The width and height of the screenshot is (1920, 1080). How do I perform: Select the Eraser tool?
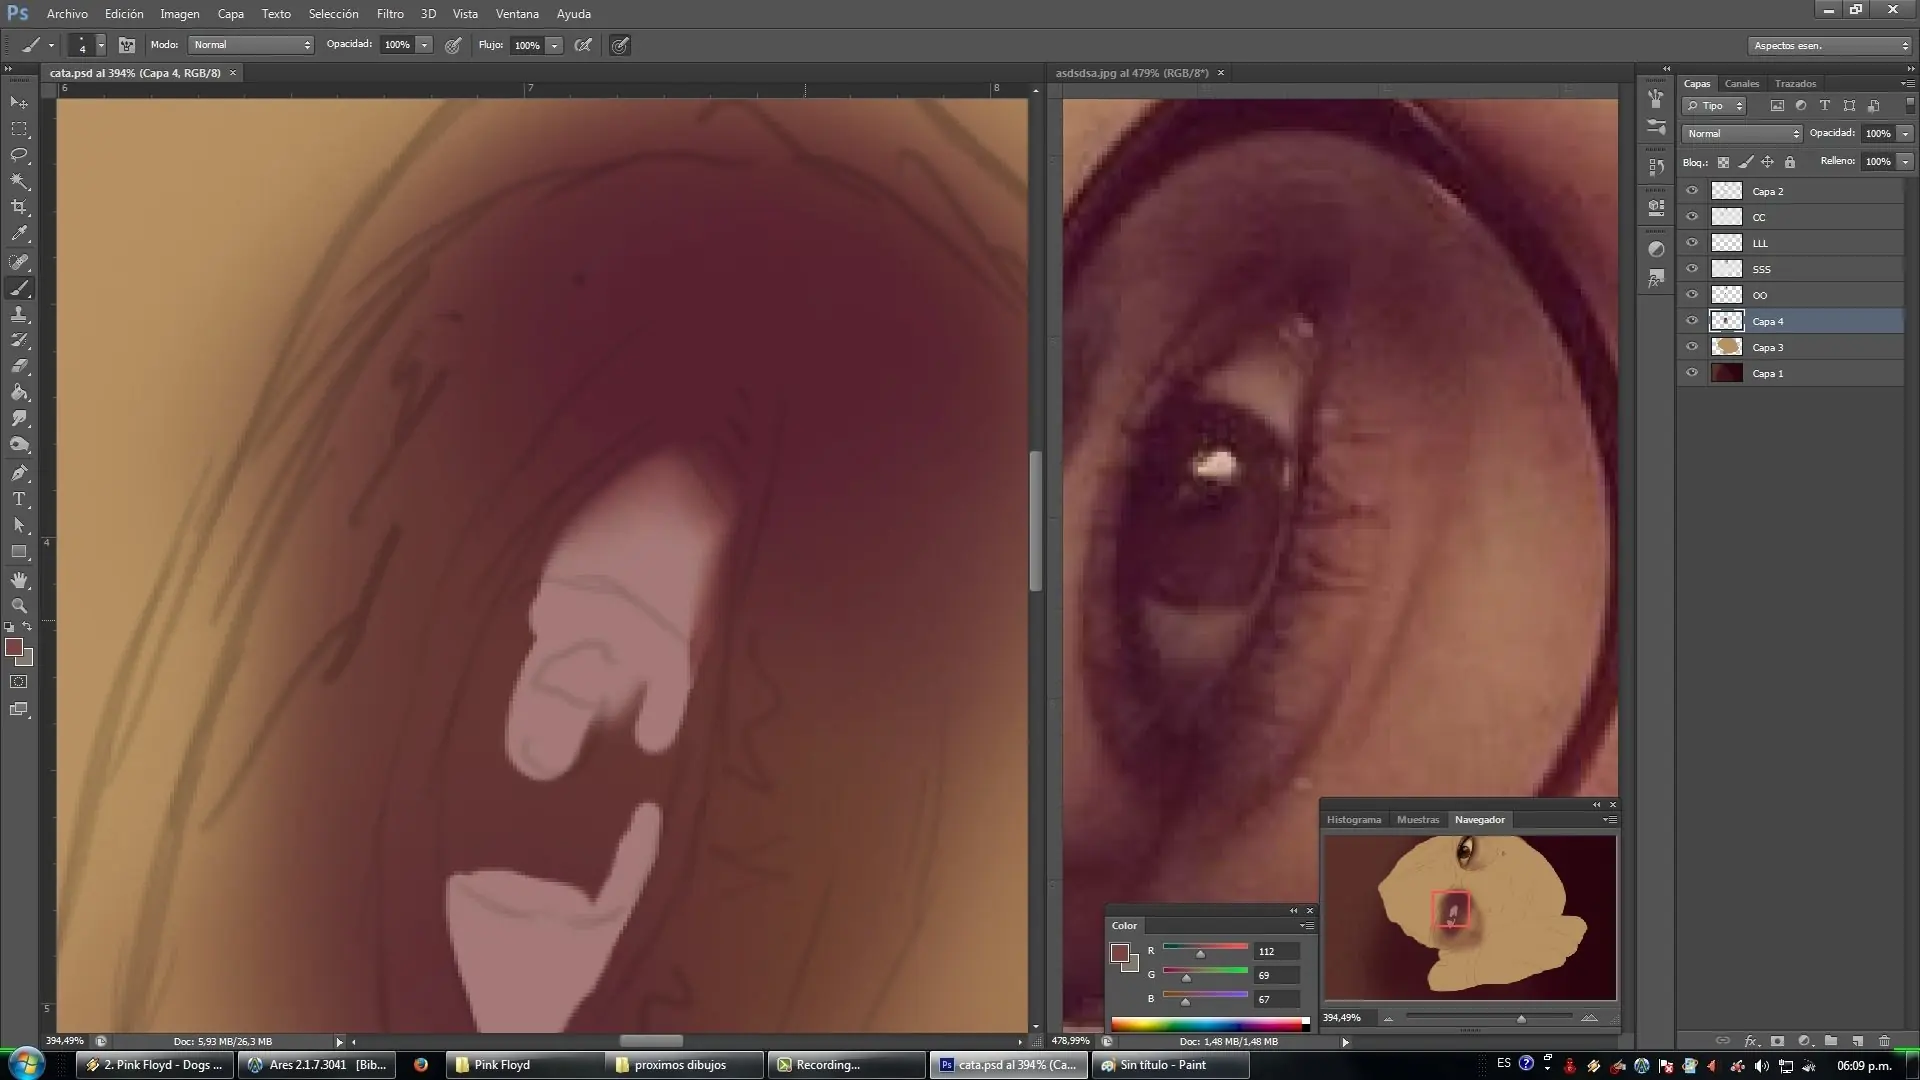[x=19, y=366]
